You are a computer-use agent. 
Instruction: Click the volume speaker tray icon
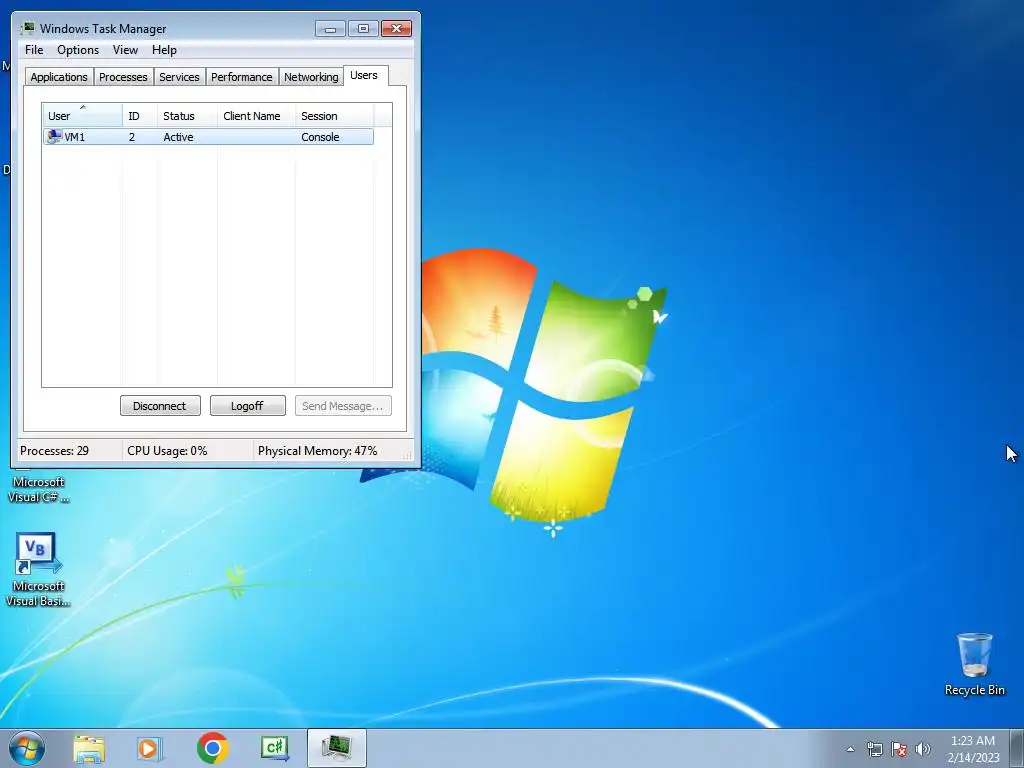922,750
